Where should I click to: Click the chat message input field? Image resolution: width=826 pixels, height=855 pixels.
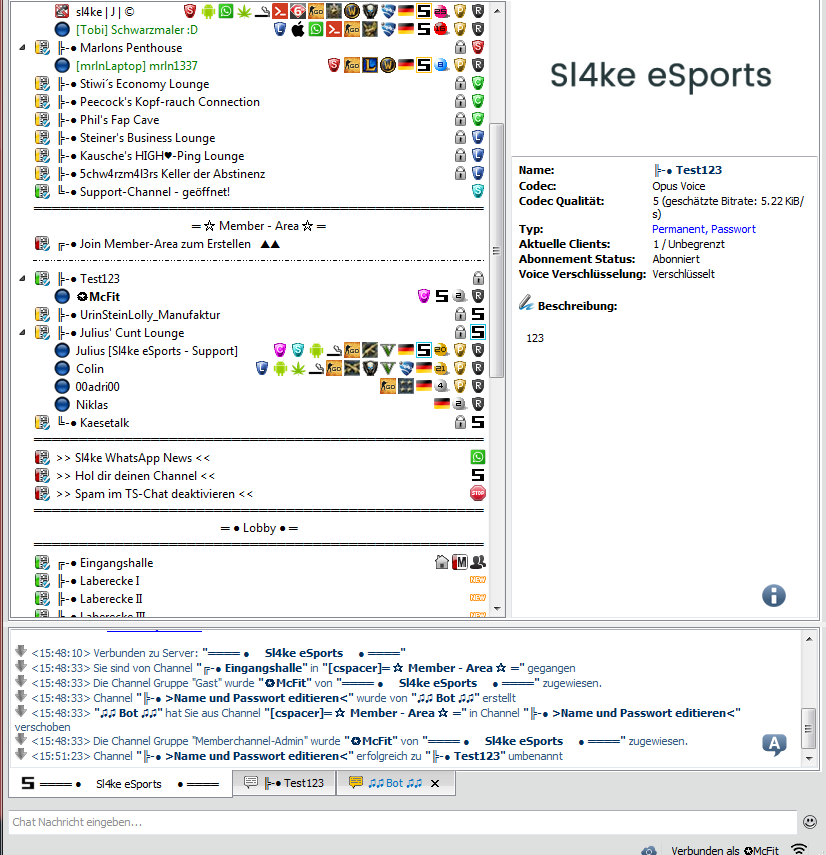pos(402,822)
